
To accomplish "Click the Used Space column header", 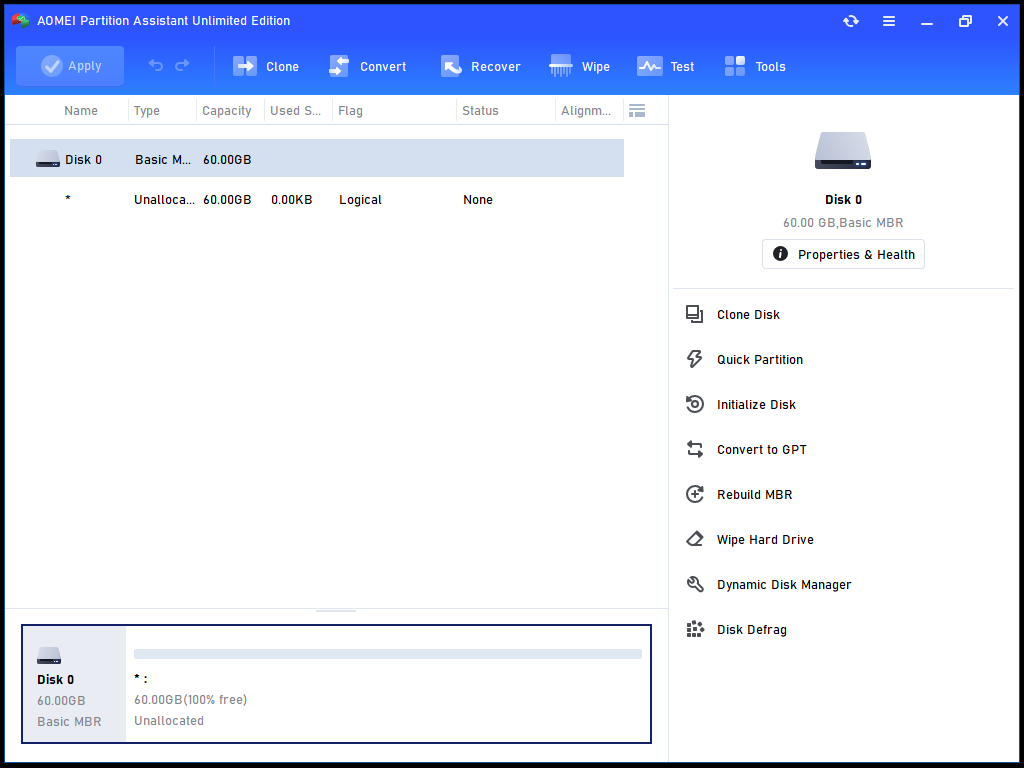I will tap(296, 110).
